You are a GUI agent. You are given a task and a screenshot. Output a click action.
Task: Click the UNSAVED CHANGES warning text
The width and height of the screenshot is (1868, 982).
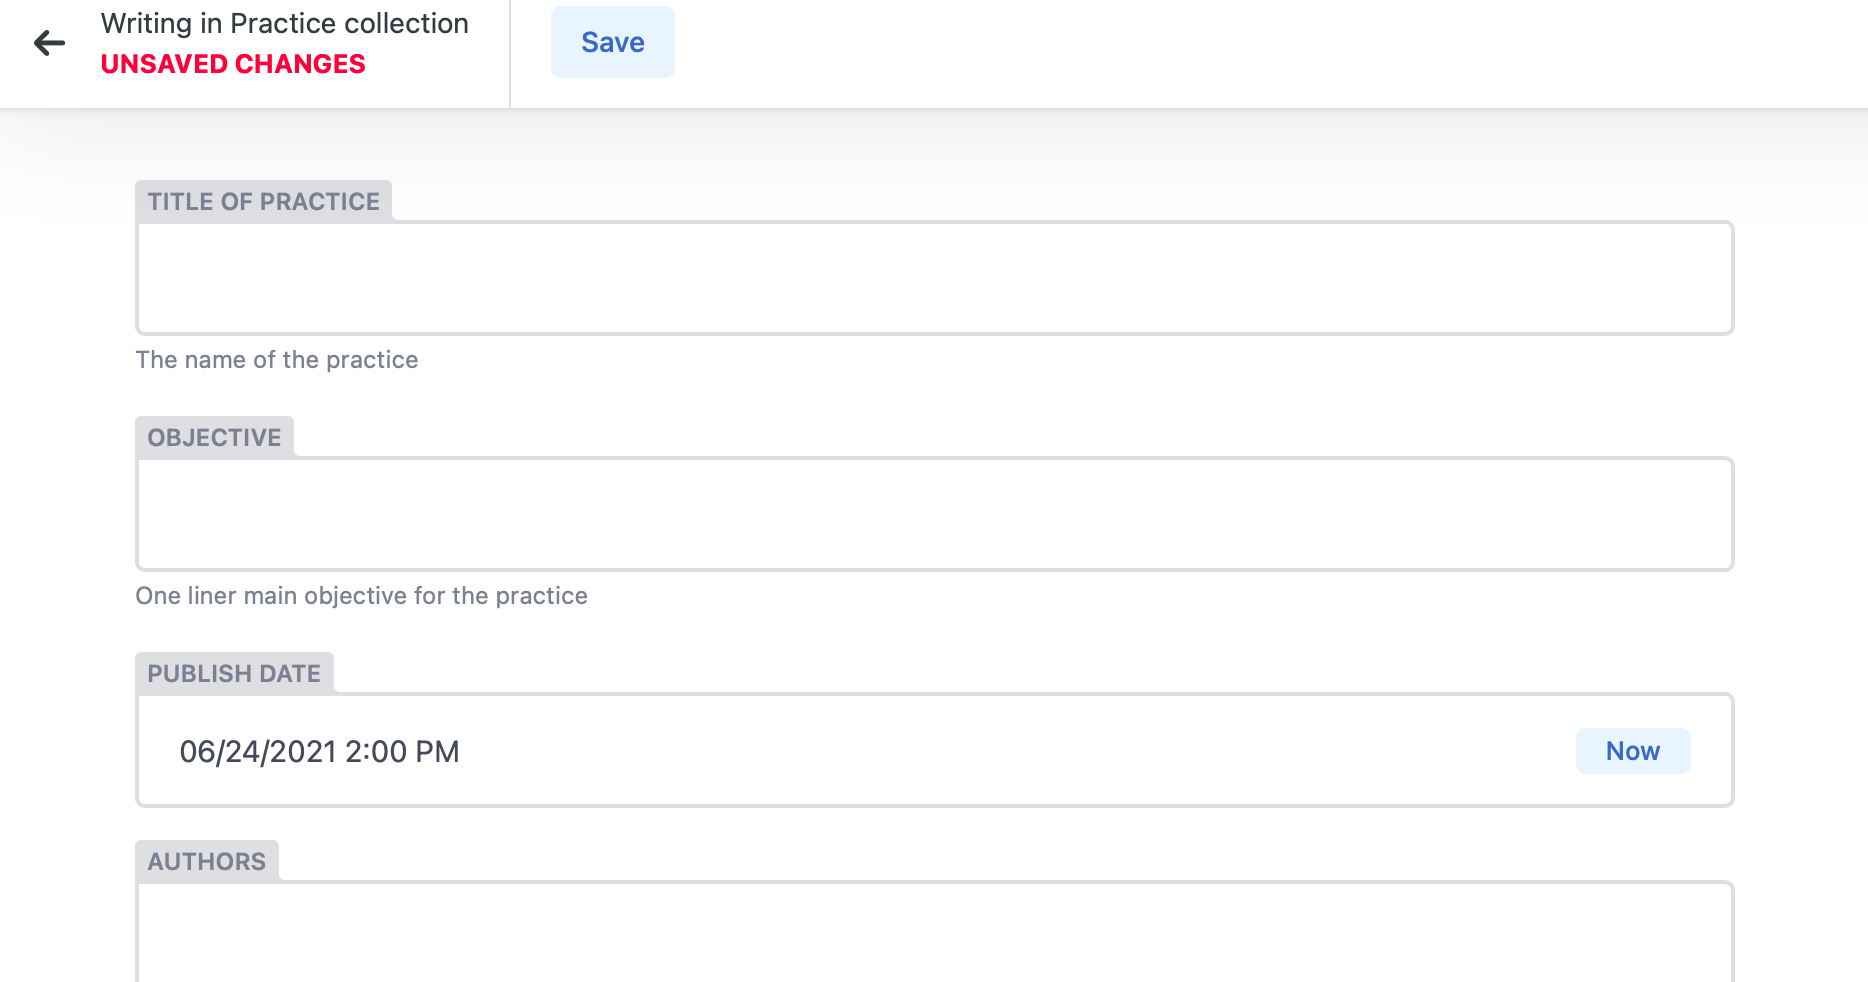[x=232, y=63]
